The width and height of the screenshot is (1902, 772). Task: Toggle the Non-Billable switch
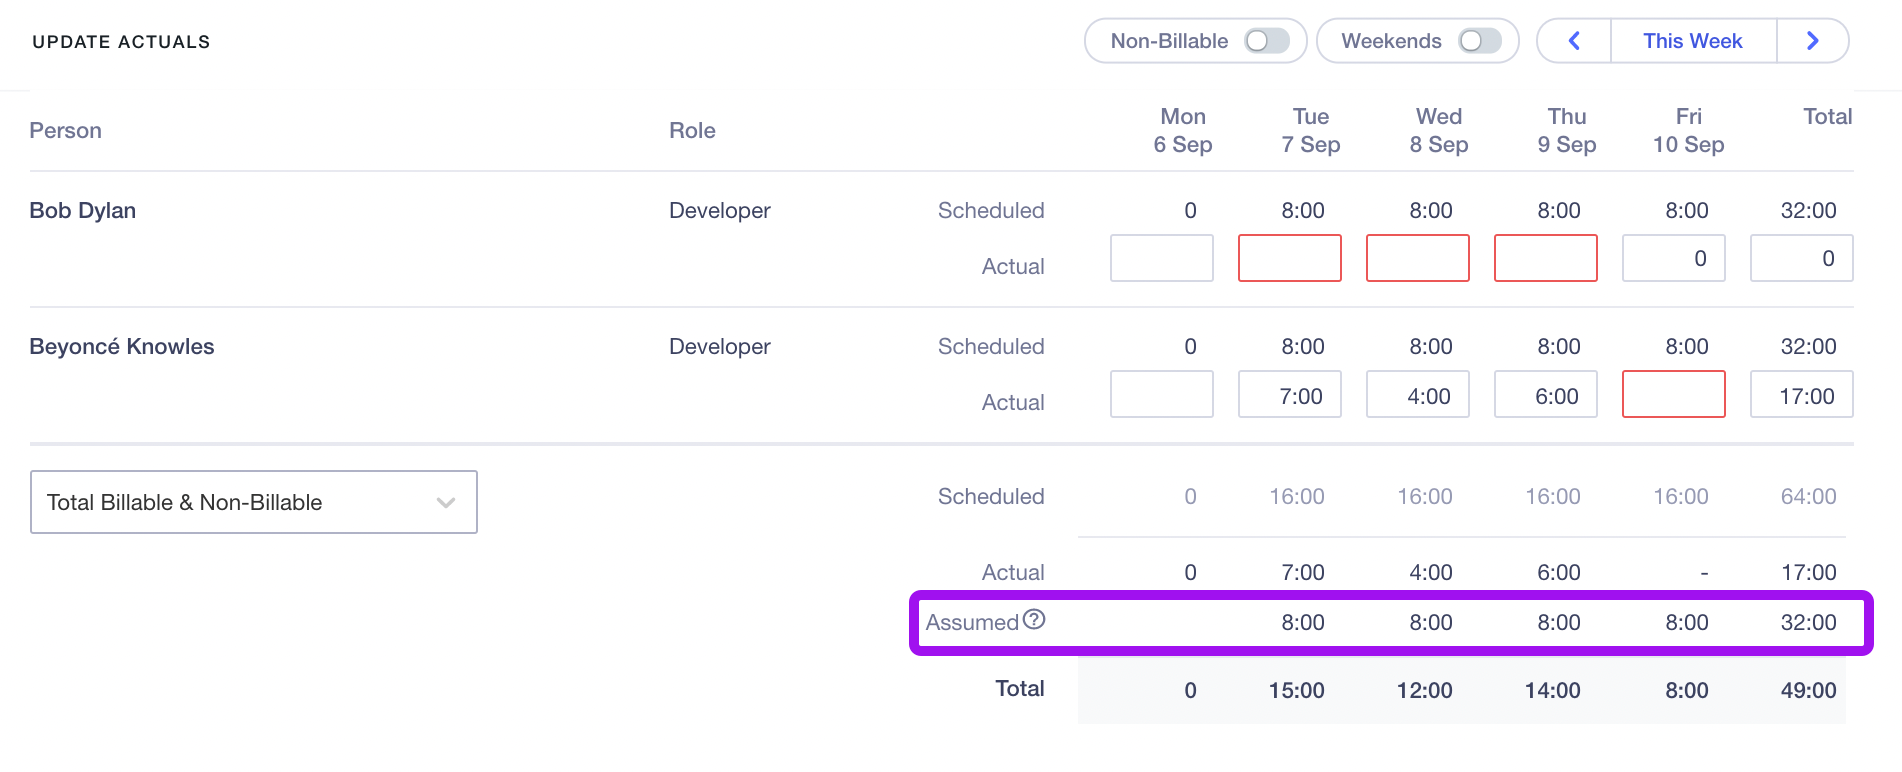click(x=1266, y=41)
